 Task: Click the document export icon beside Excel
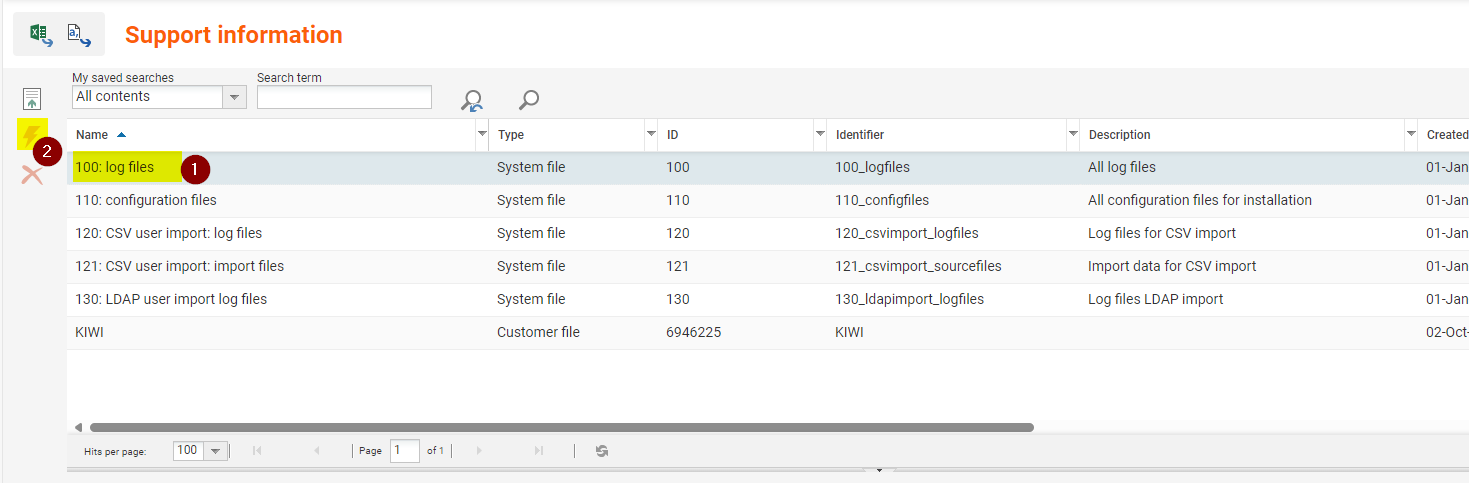click(x=78, y=35)
